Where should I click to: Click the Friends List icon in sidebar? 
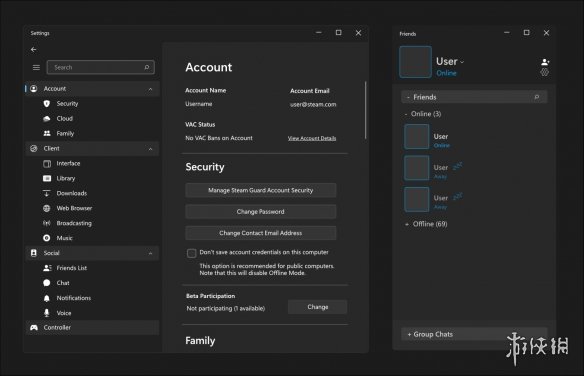click(x=47, y=268)
